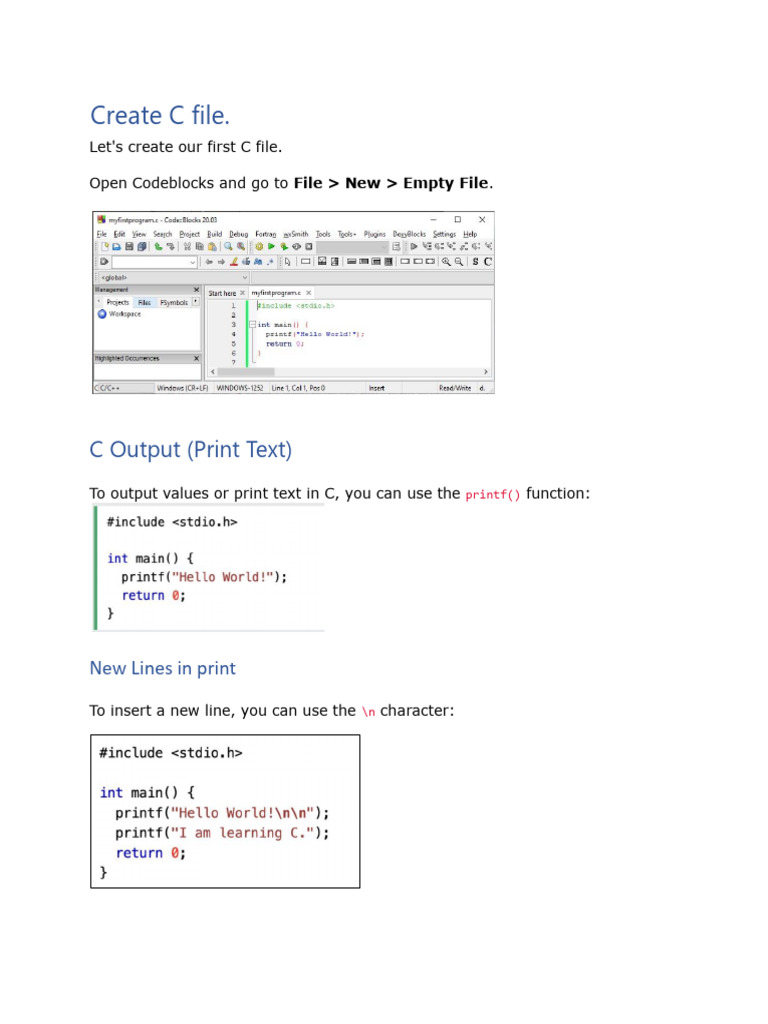Click the yellow gear Build icon
Viewport: 768px width, 1024px height.
[x=259, y=247]
